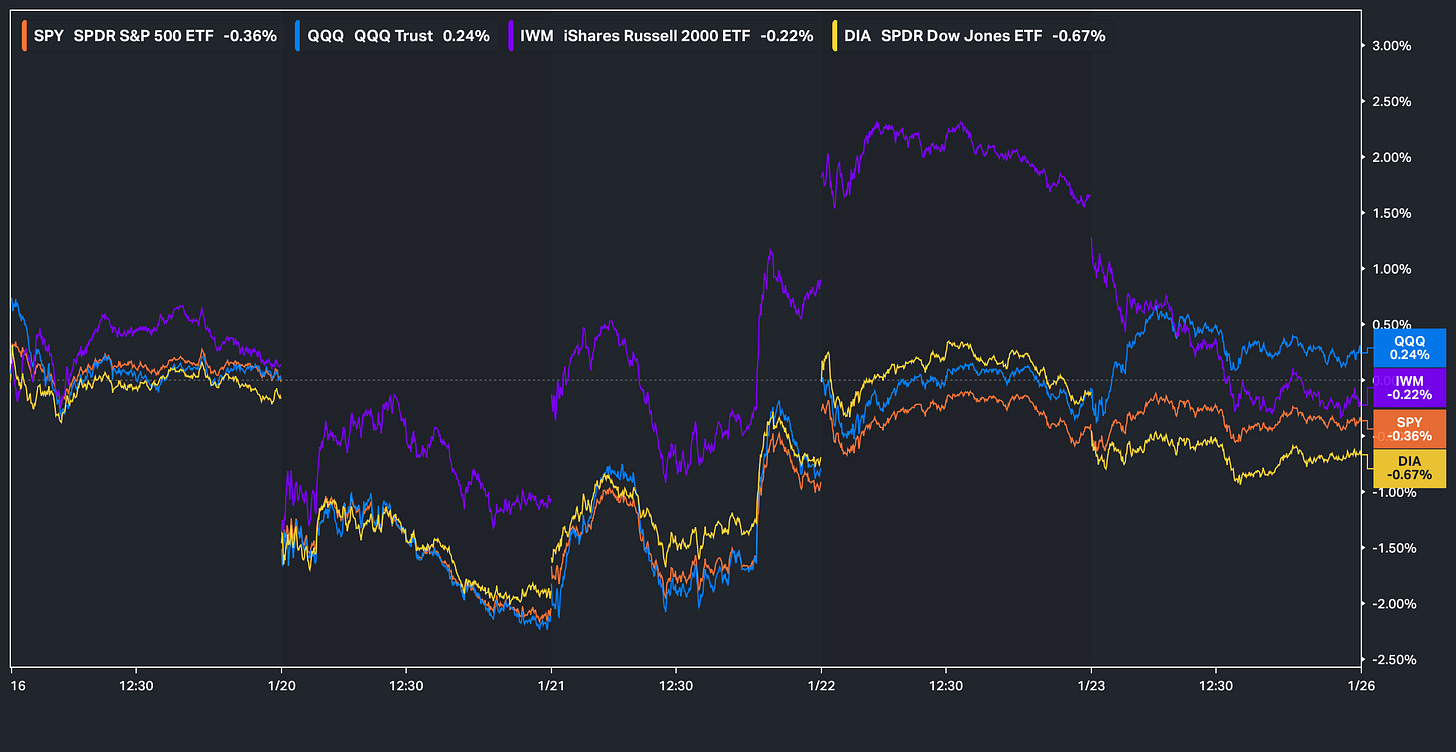
Task: Click the 1.50% y-axis label
Action: [1390, 213]
